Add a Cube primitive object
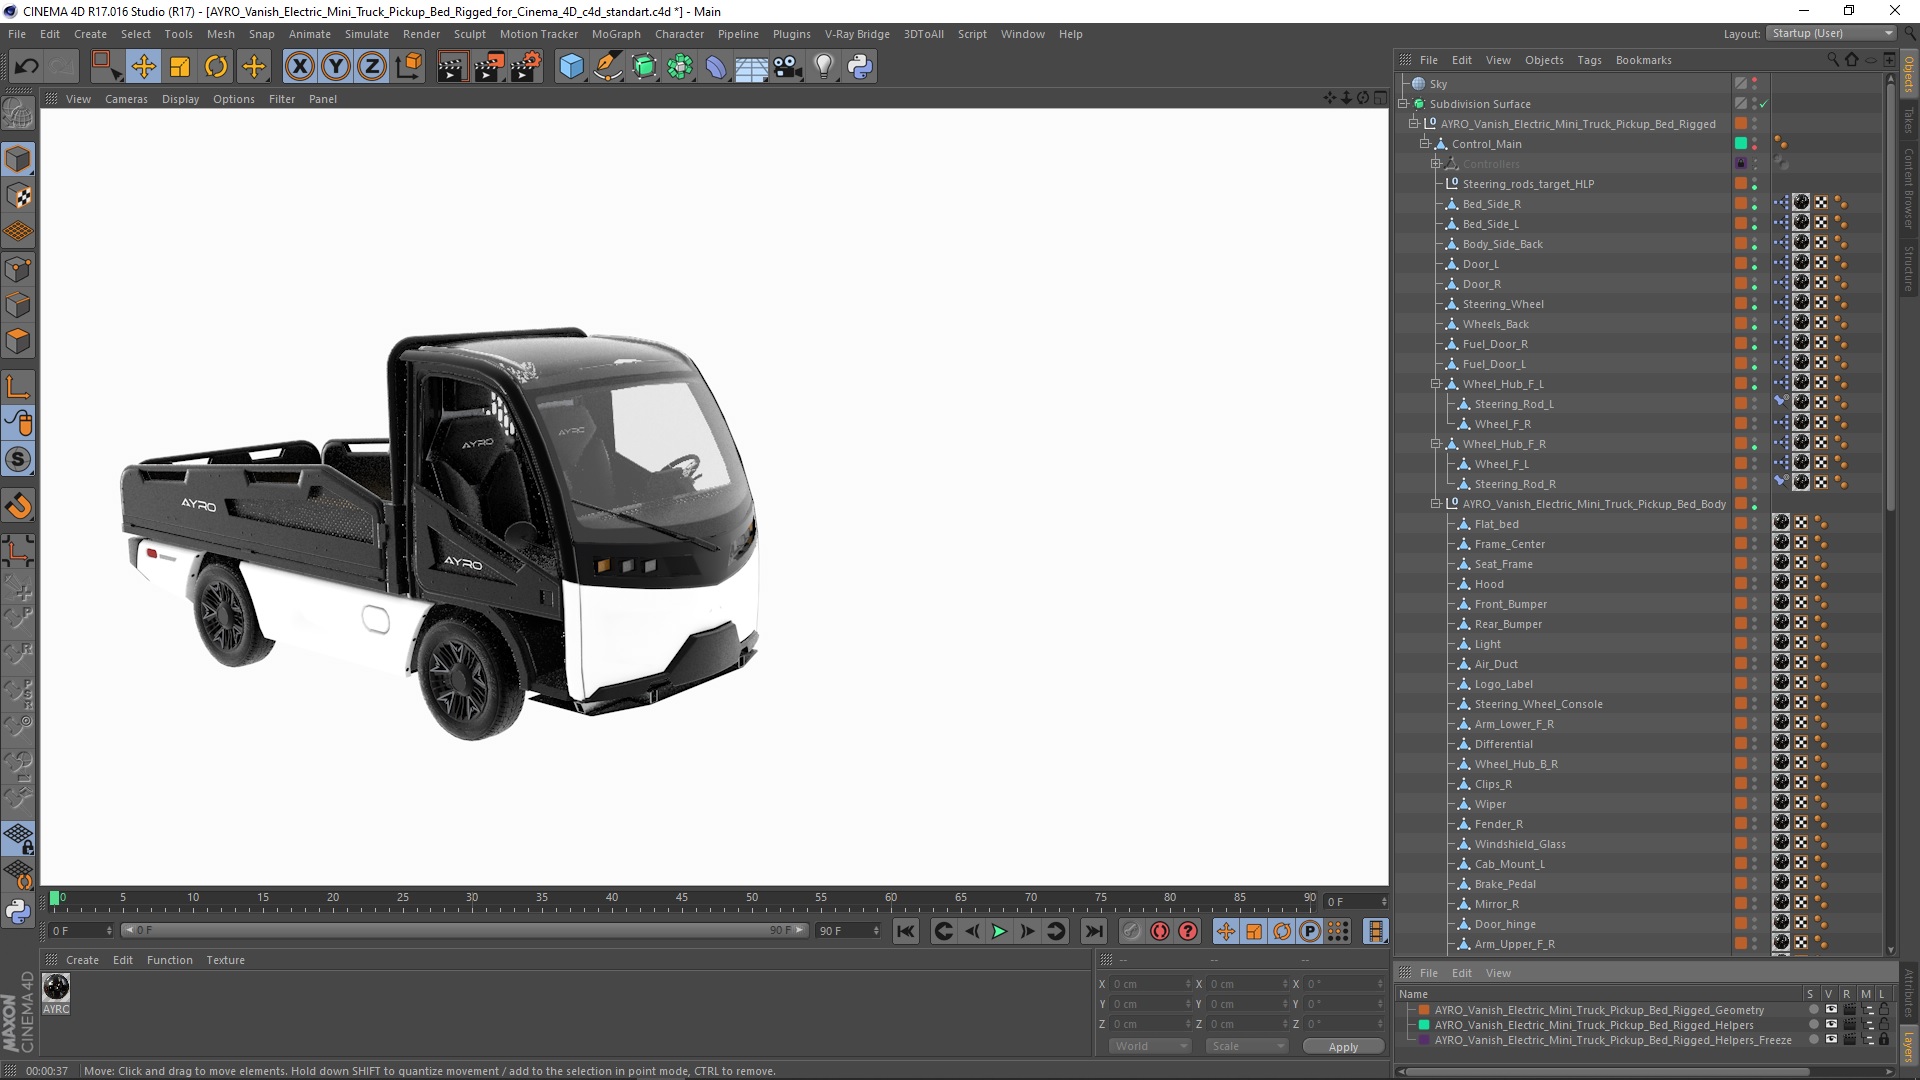The image size is (1920, 1080). click(x=571, y=67)
